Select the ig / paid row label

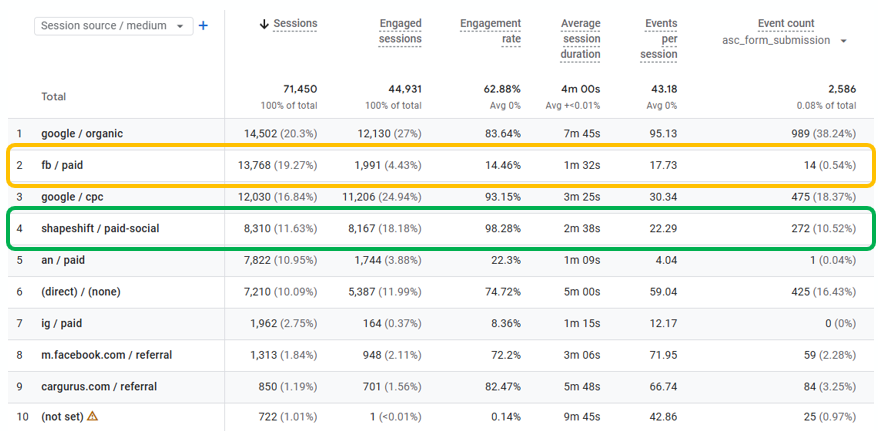point(62,324)
